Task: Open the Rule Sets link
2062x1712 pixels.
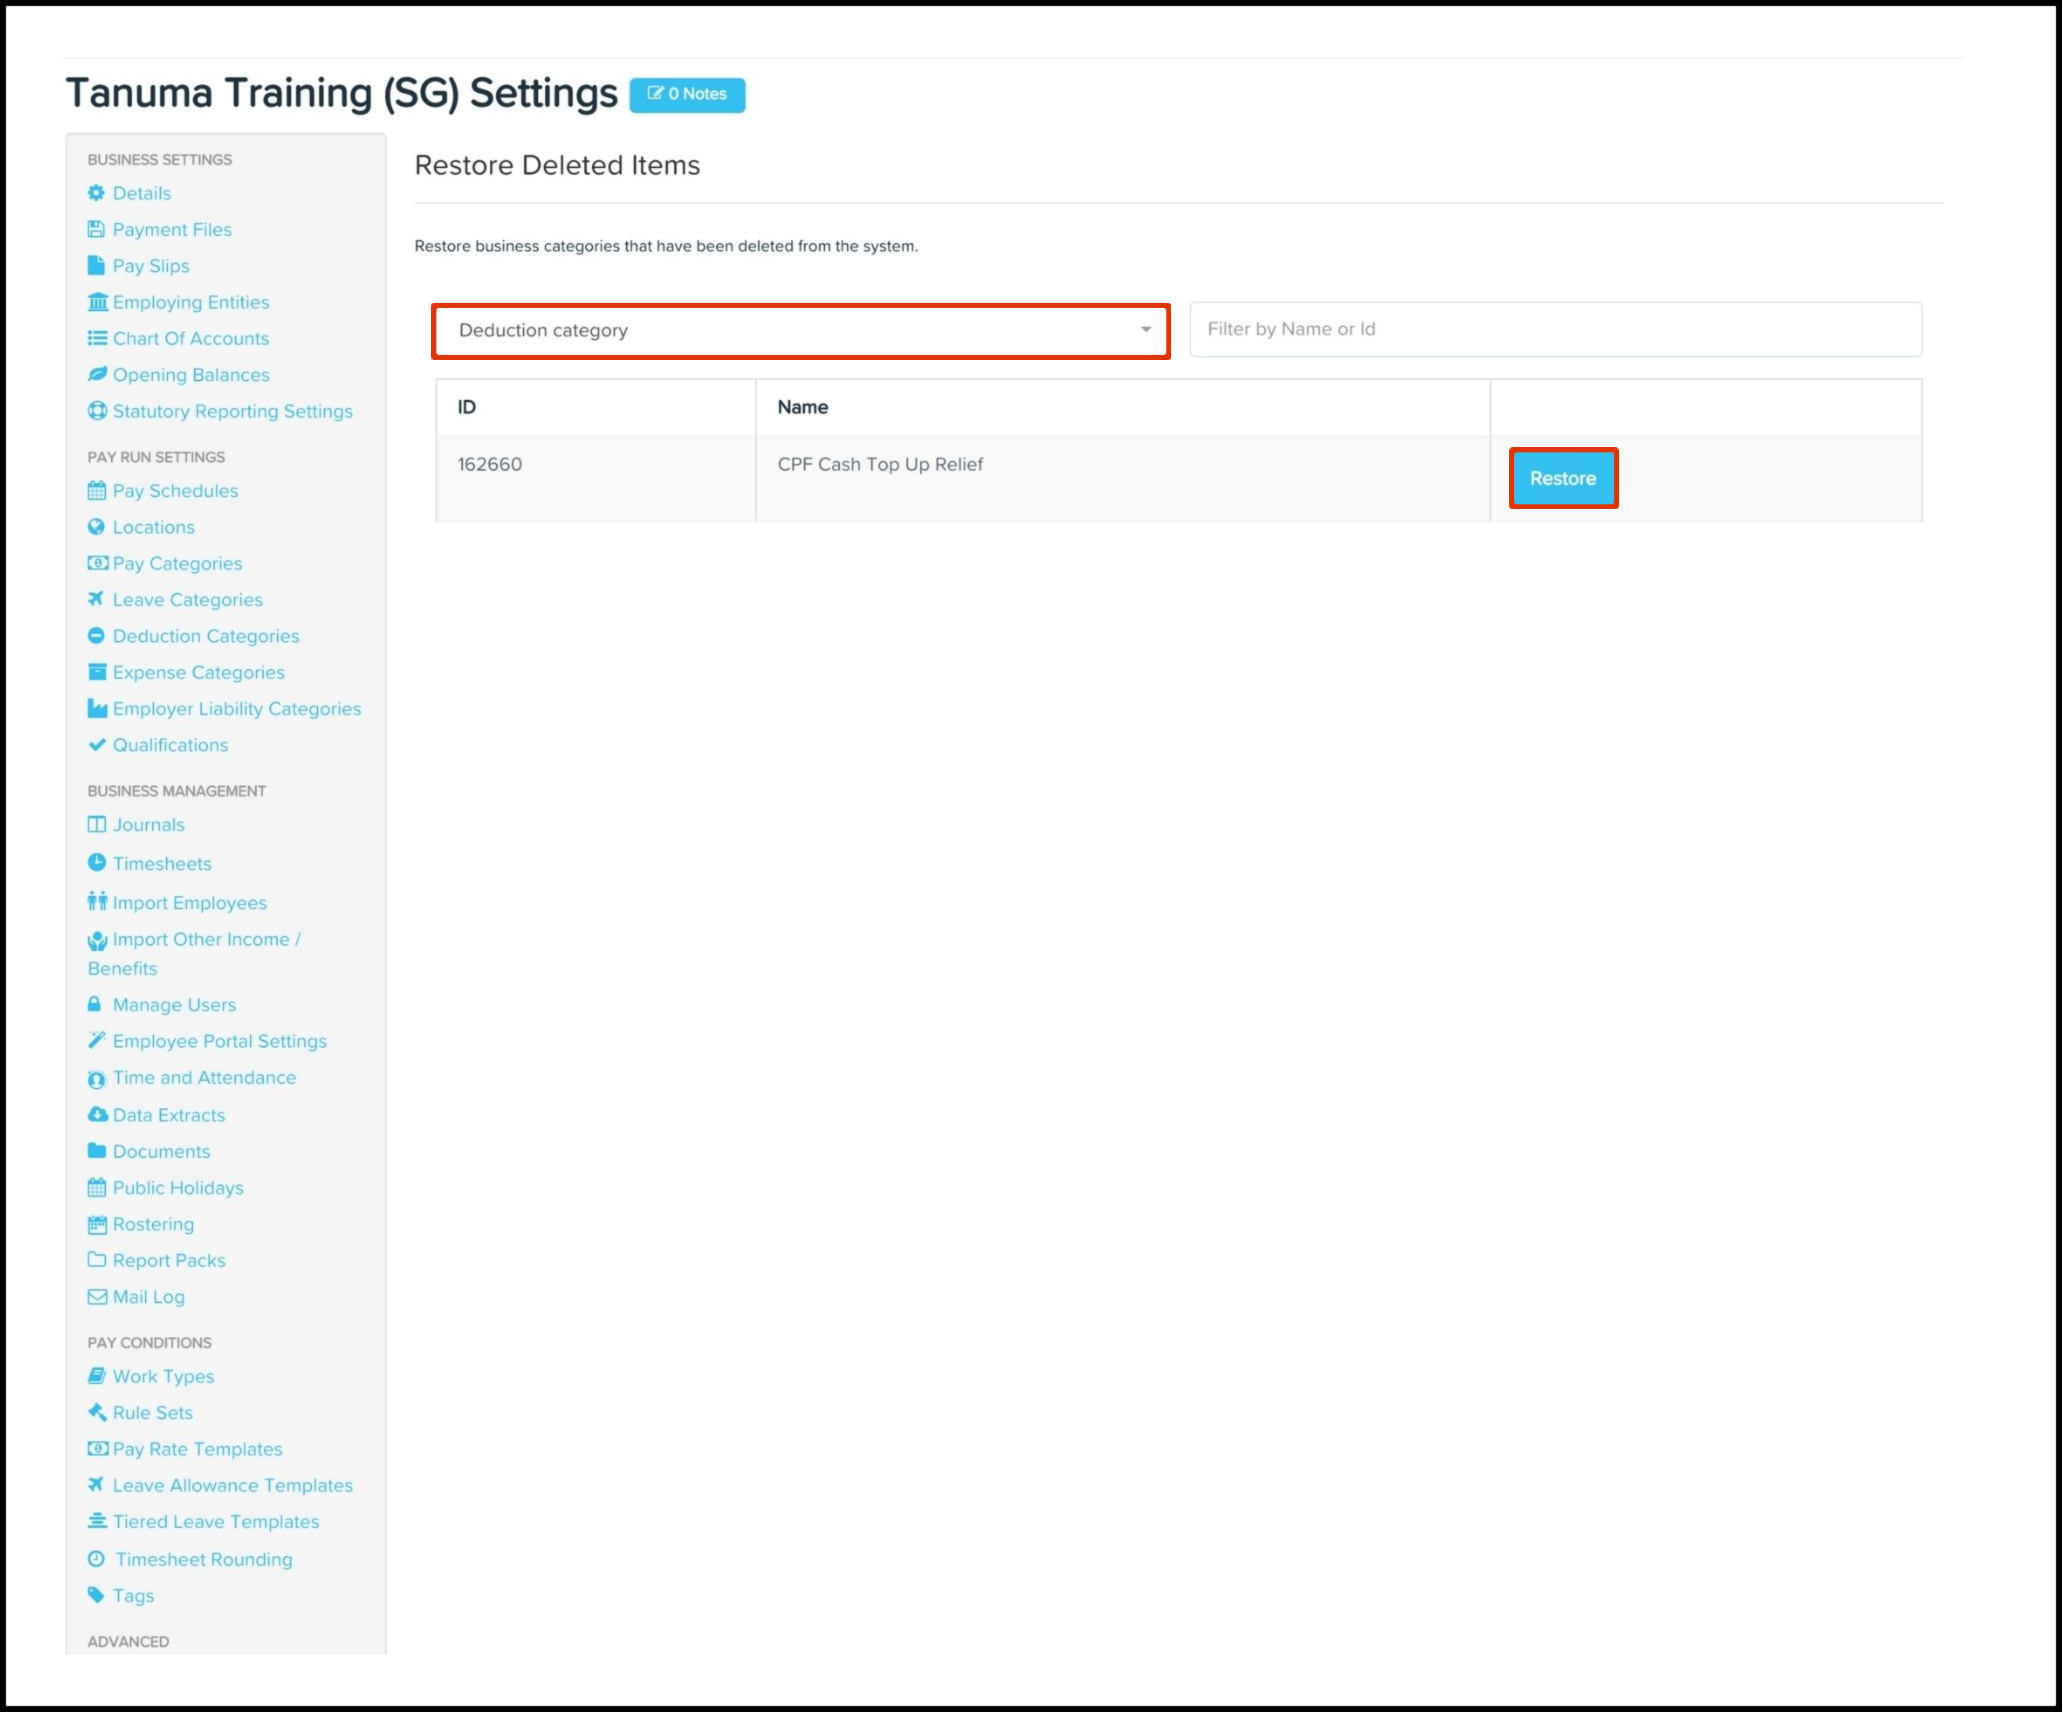Action: click(152, 1413)
